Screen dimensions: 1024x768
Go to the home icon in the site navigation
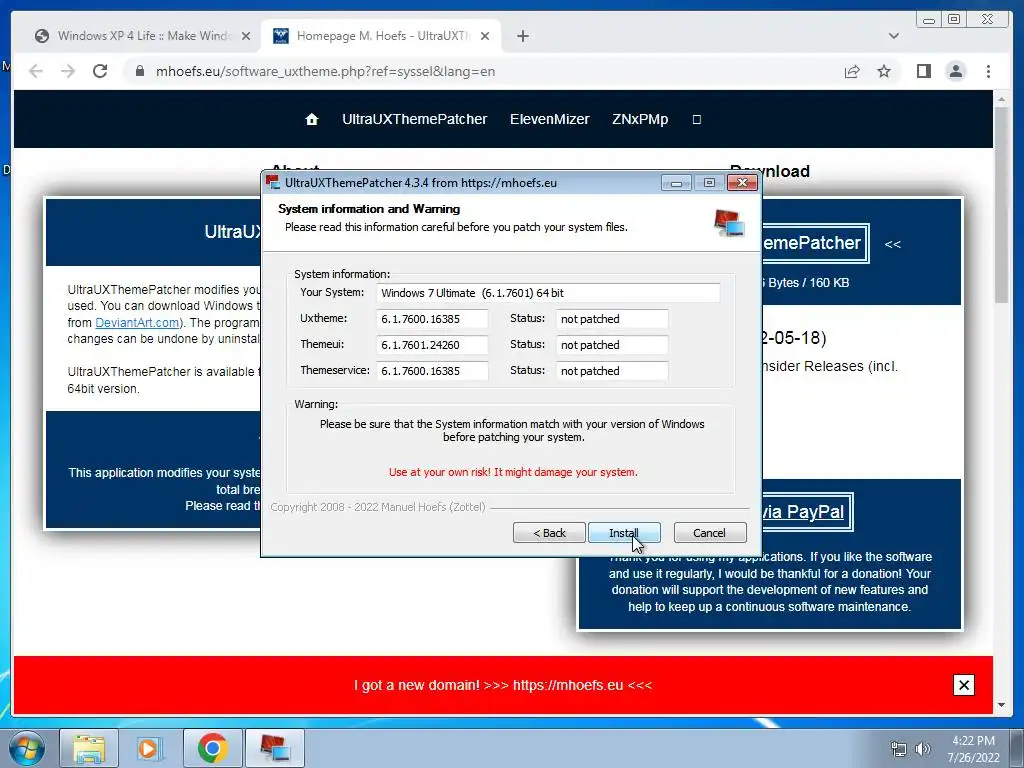tap(312, 120)
